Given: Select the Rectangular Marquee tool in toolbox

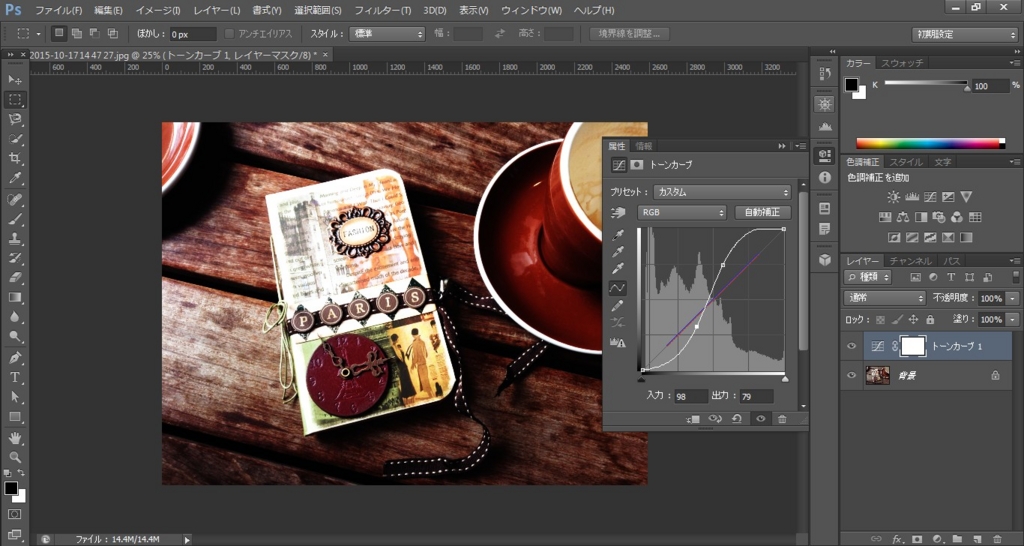Looking at the screenshot, I should tap(14, 99).
